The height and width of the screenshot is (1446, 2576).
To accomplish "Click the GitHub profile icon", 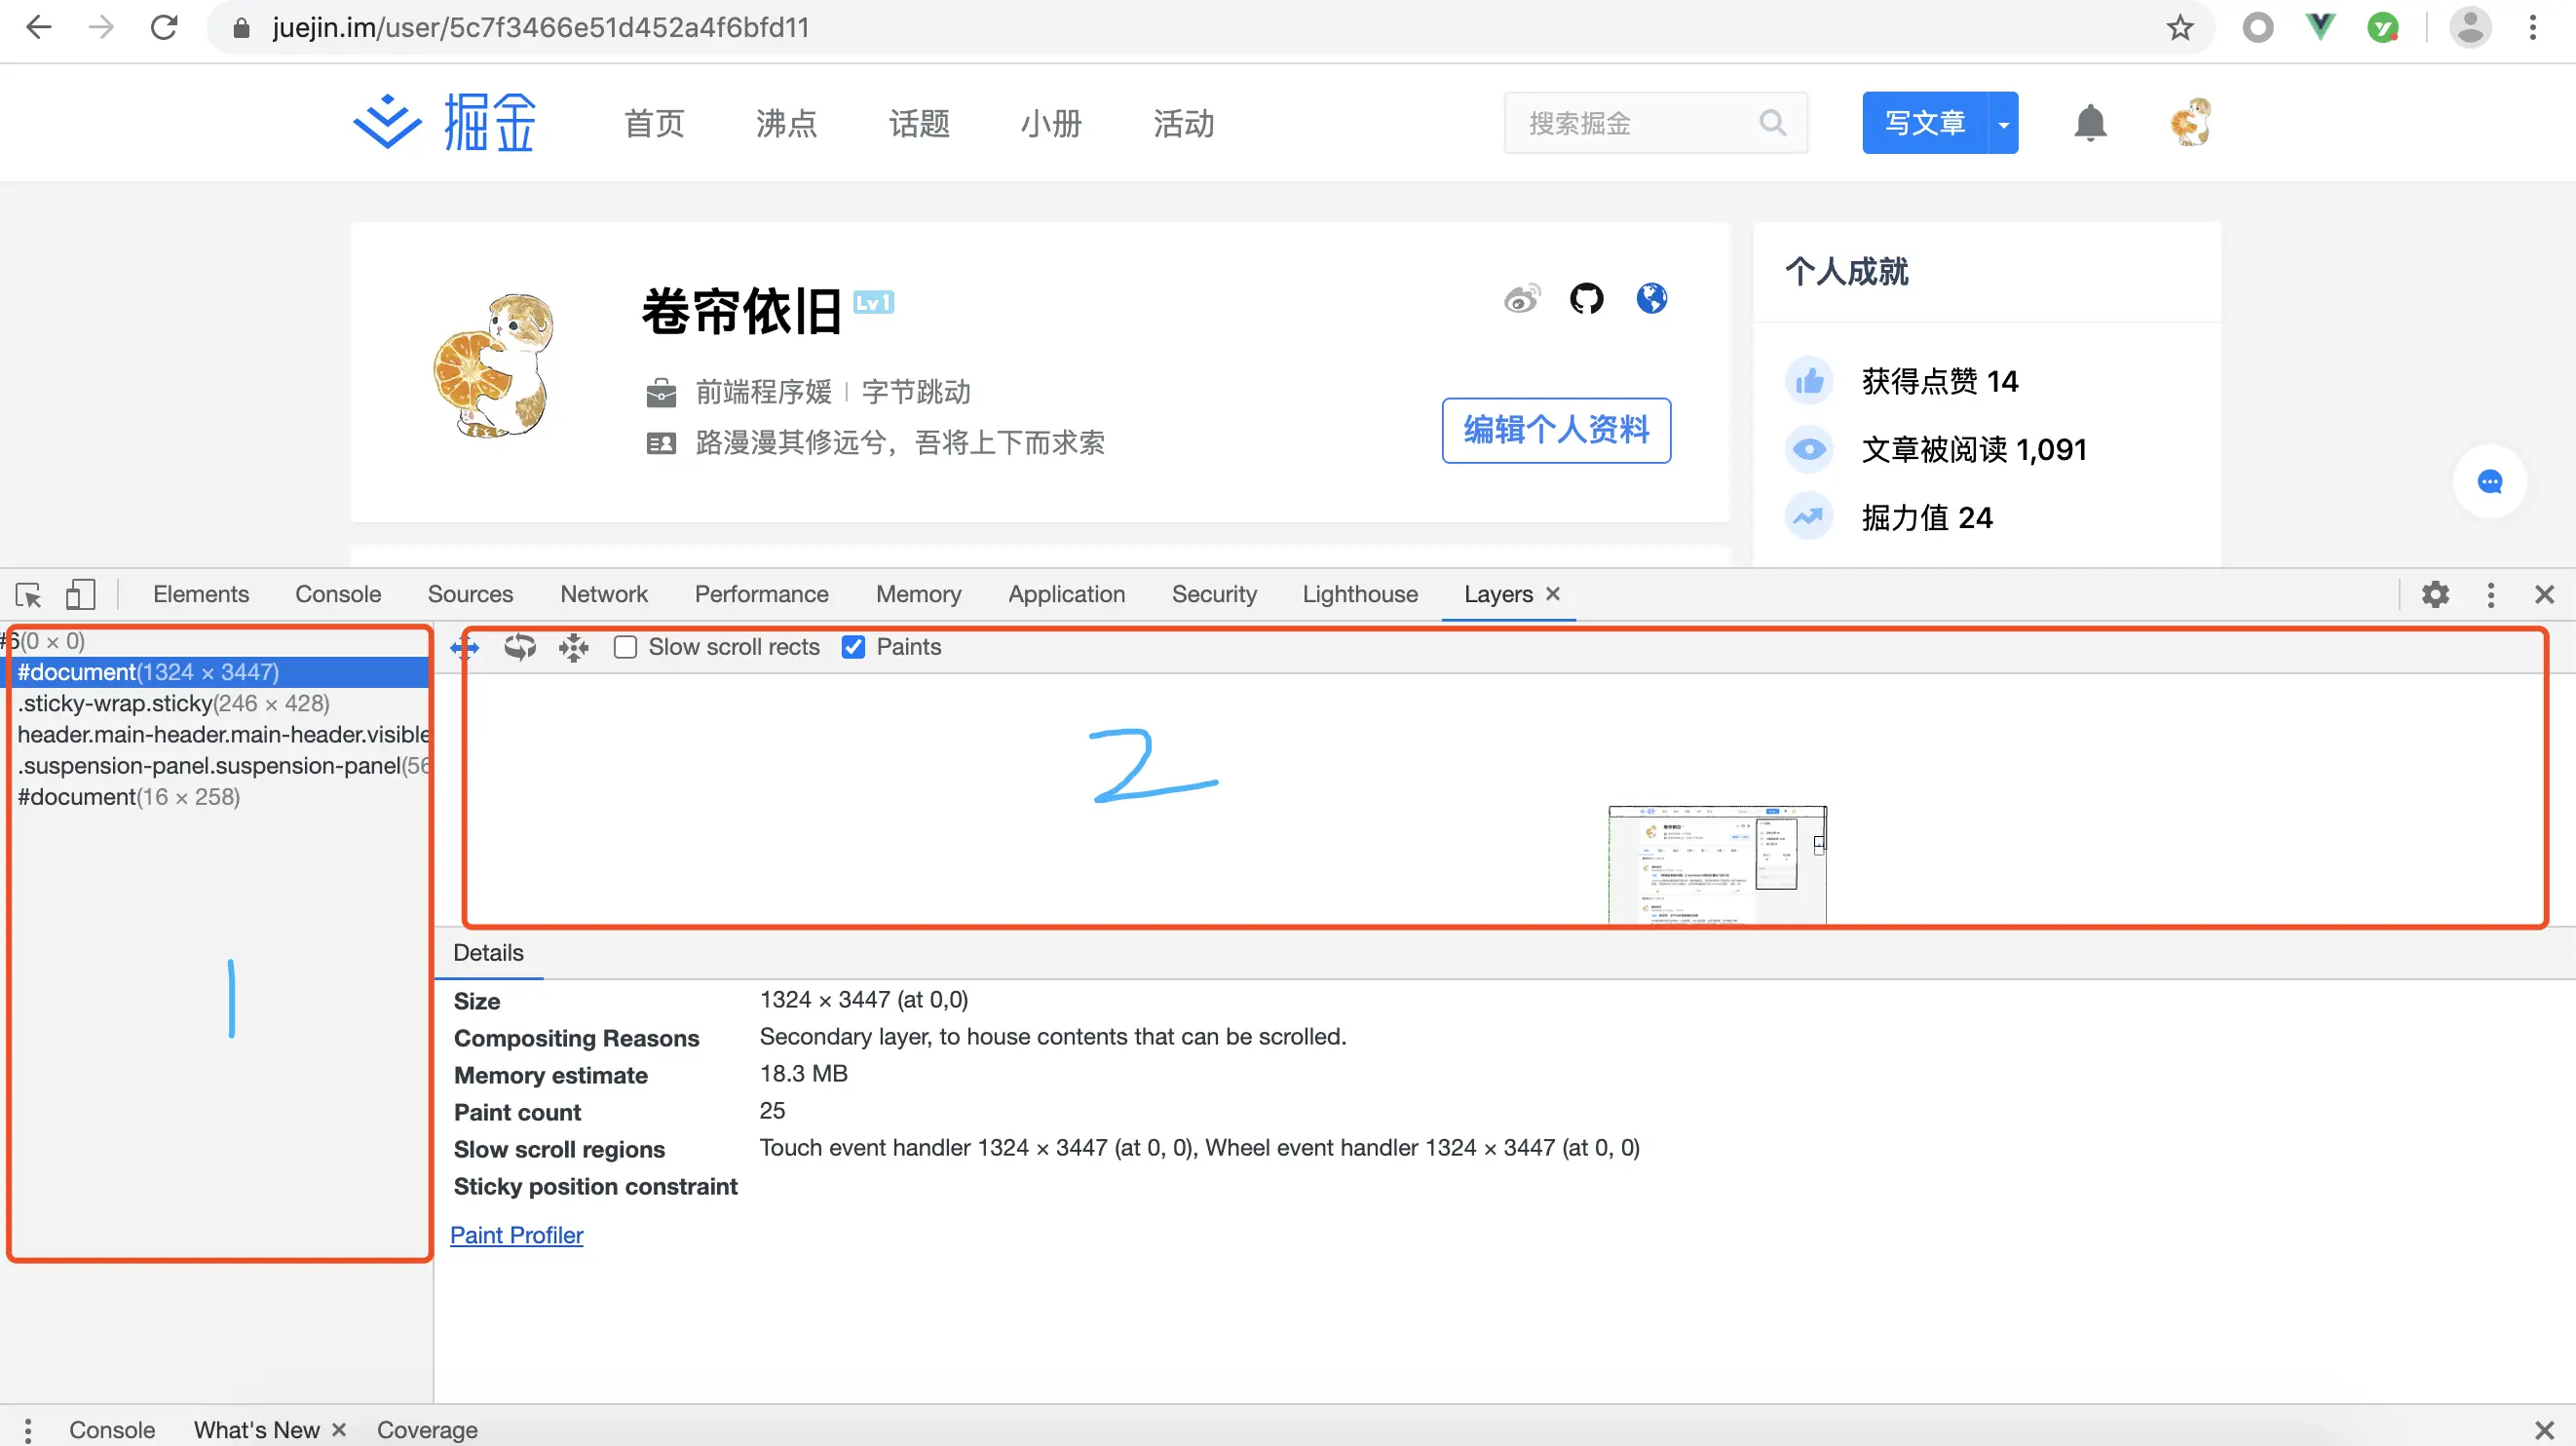I will pyautogui.click(x=1586, y=298).
